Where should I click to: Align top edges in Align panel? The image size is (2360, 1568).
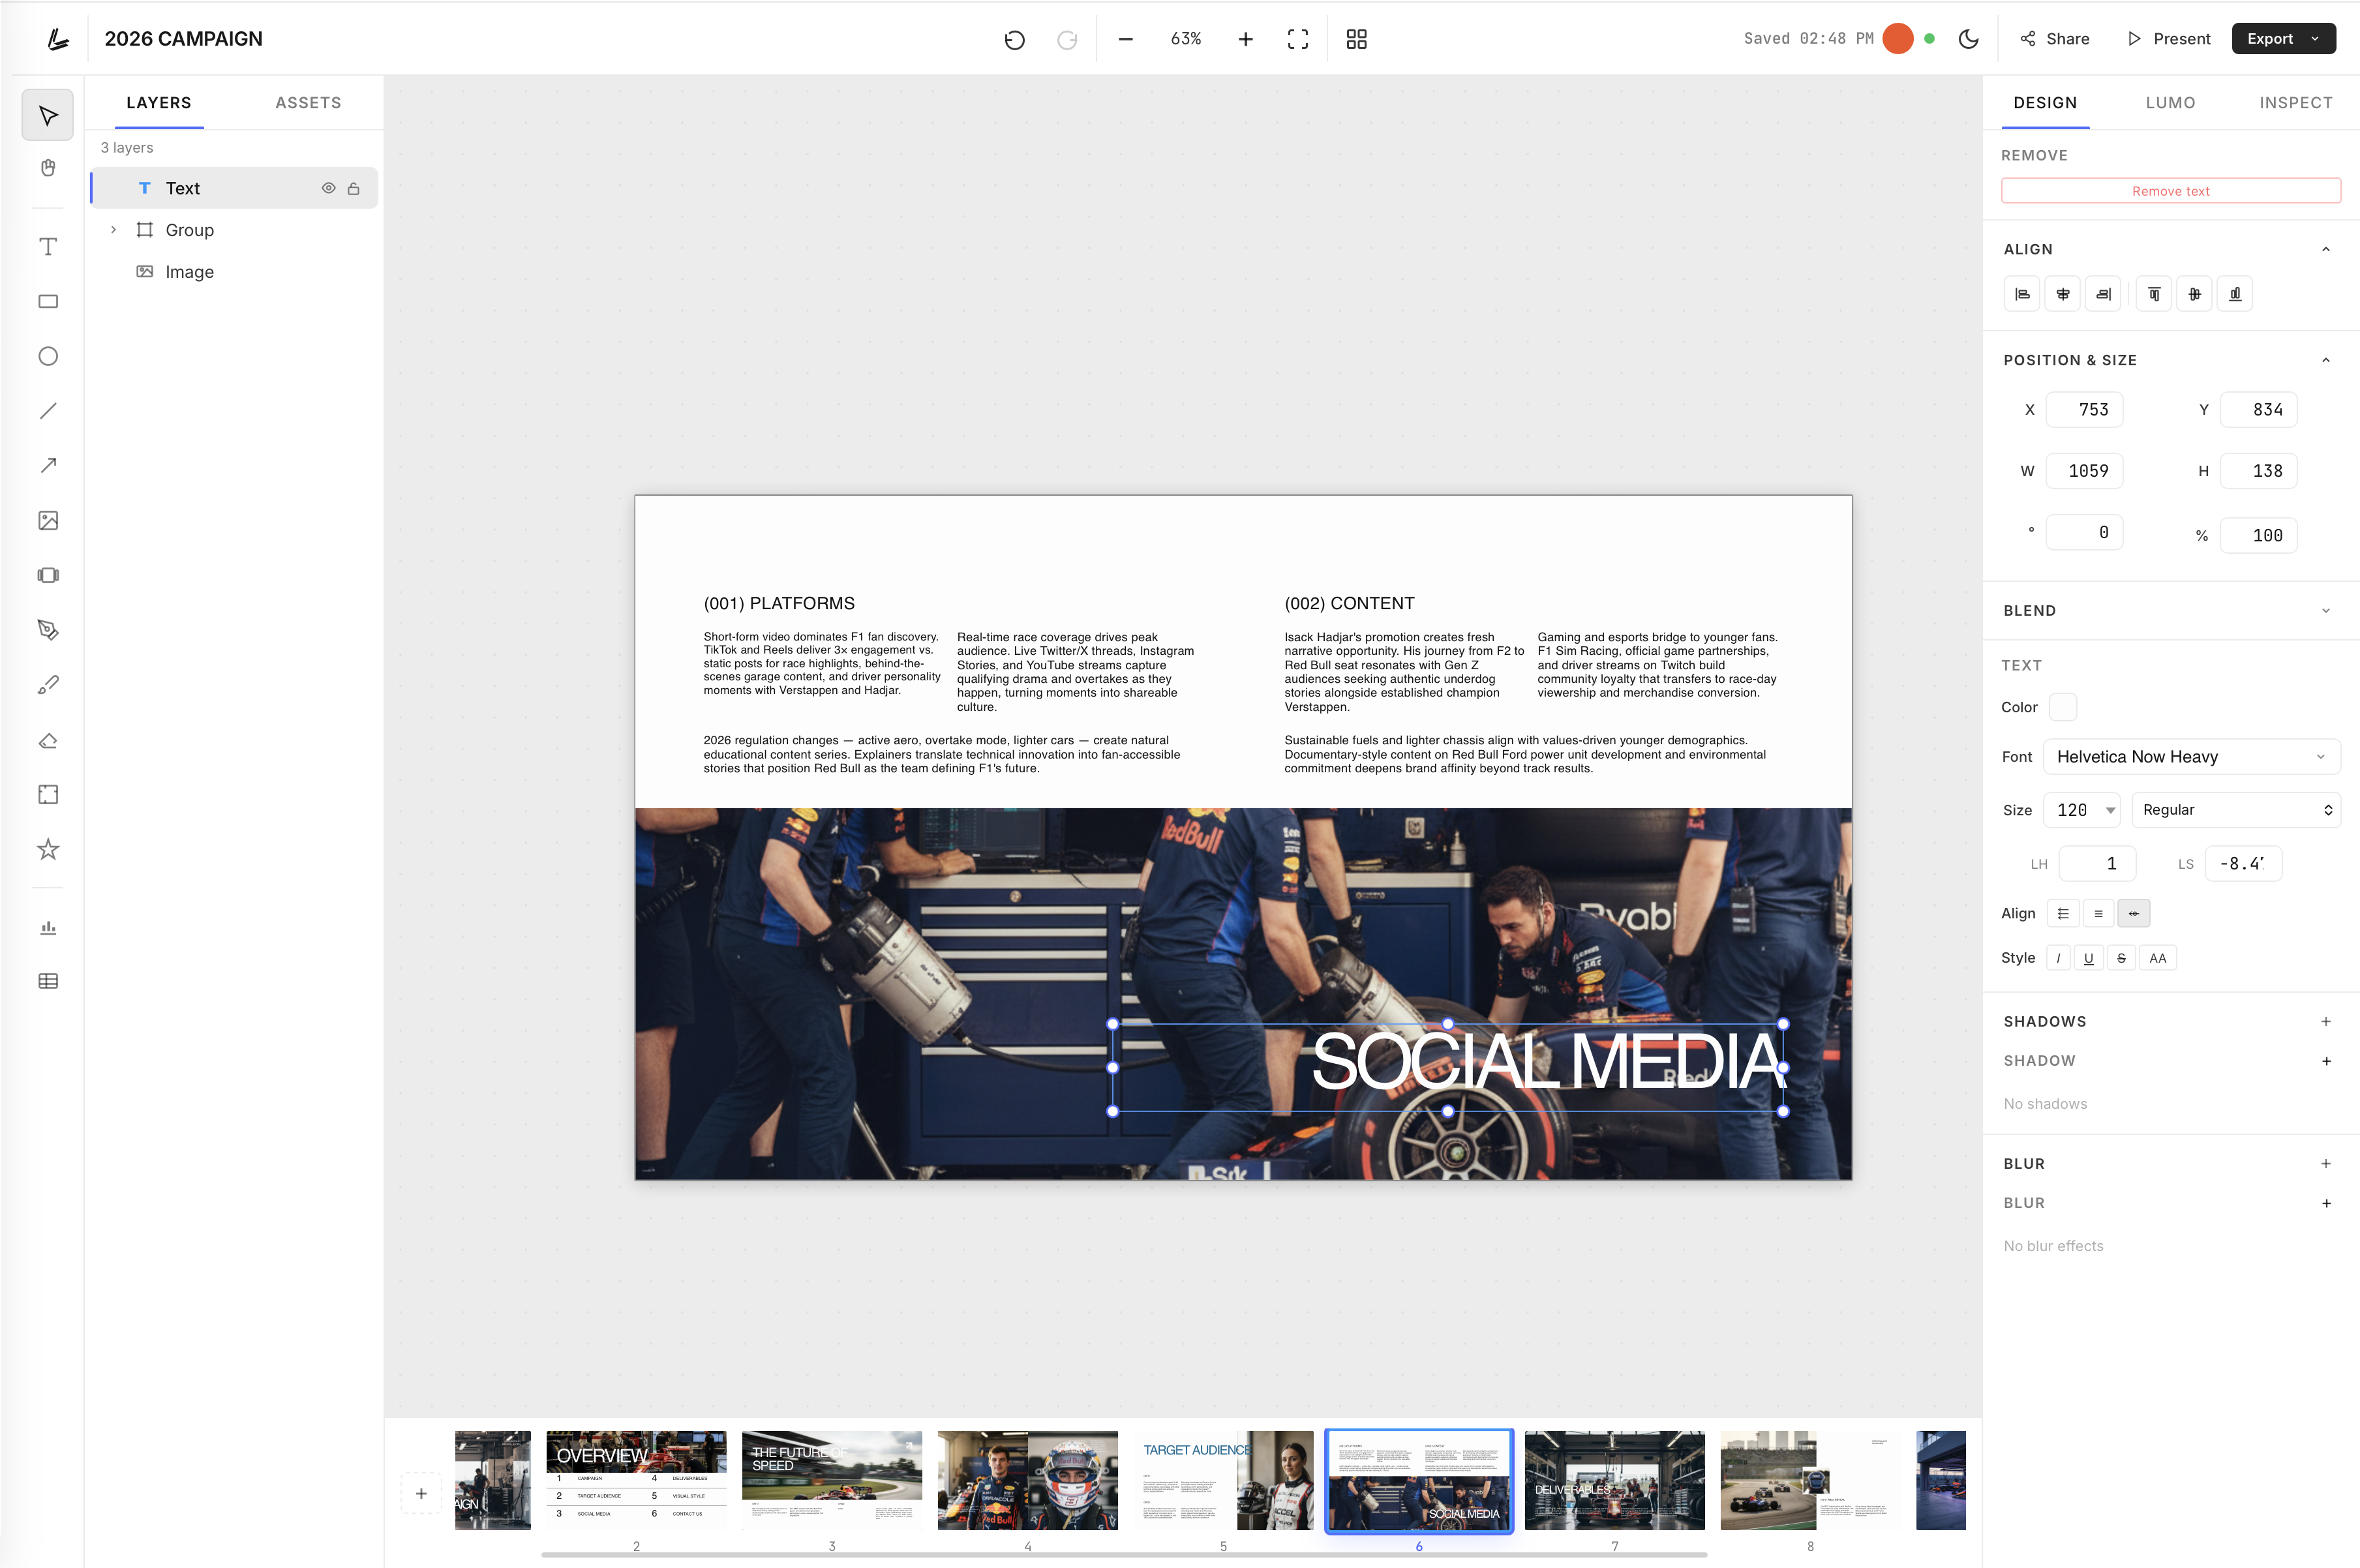[x=2154, y=294]
